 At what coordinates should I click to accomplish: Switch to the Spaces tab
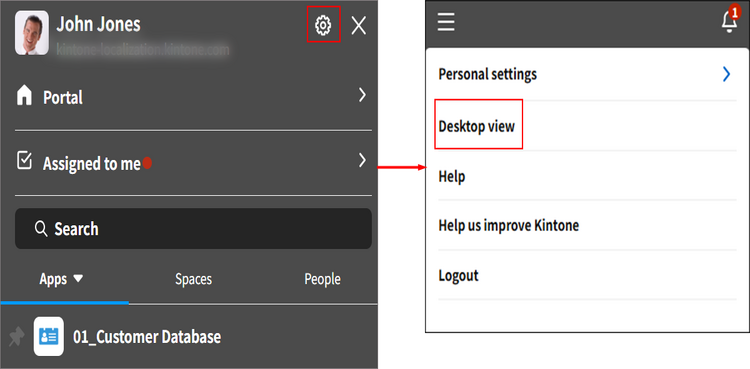click(x=193, y=279)
